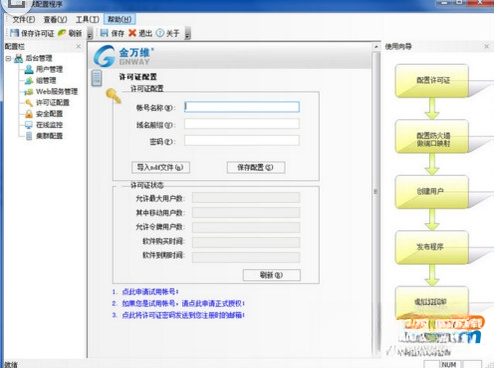Open the 文件(F) menu
This screenshot has width=494, height=368.
(24, 19)
